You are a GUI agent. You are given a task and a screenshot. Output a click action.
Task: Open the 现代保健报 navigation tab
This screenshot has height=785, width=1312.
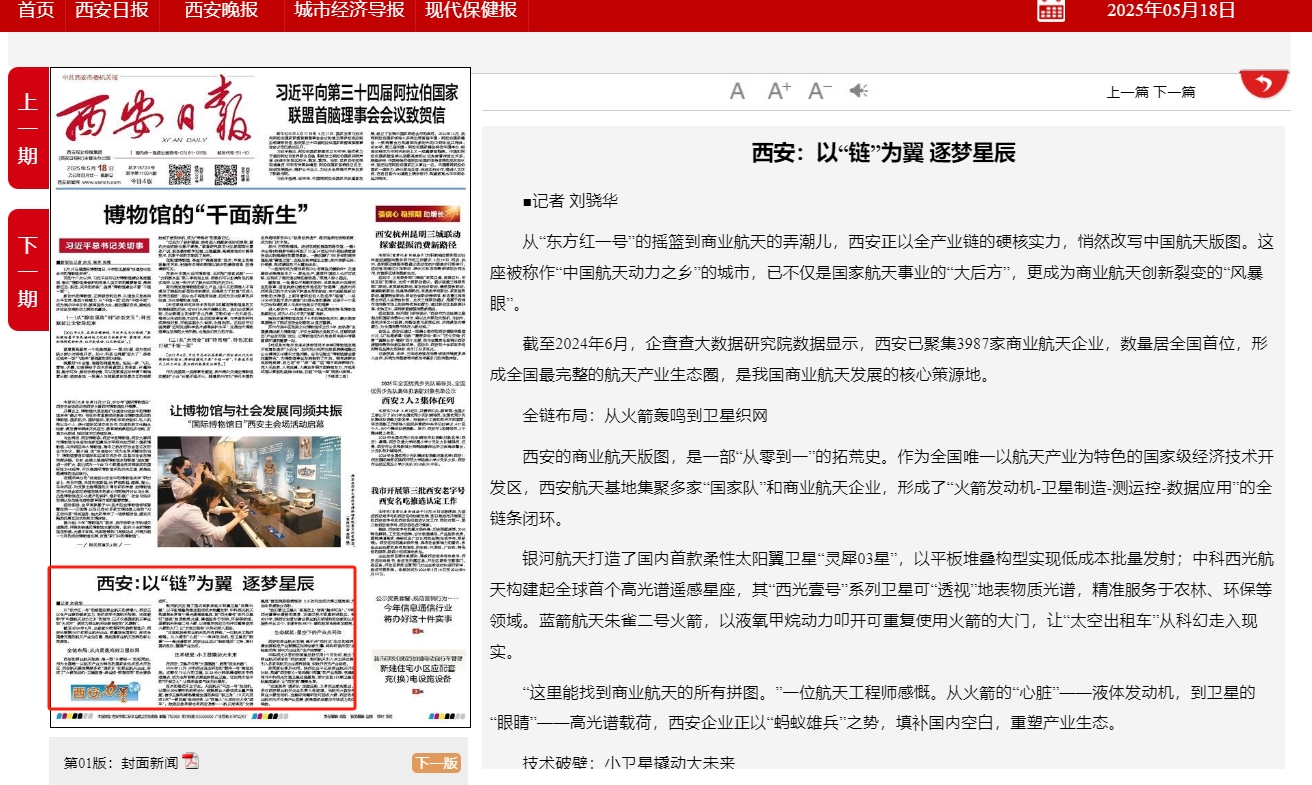(471, 10)
